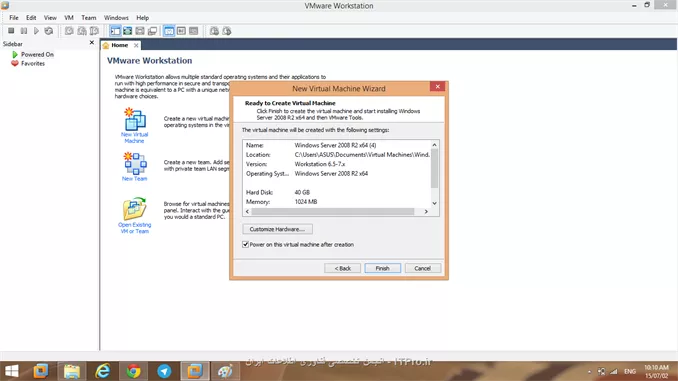Open the Windows menu
This screenshot has width=678, height=381.
tap(116, 18)
